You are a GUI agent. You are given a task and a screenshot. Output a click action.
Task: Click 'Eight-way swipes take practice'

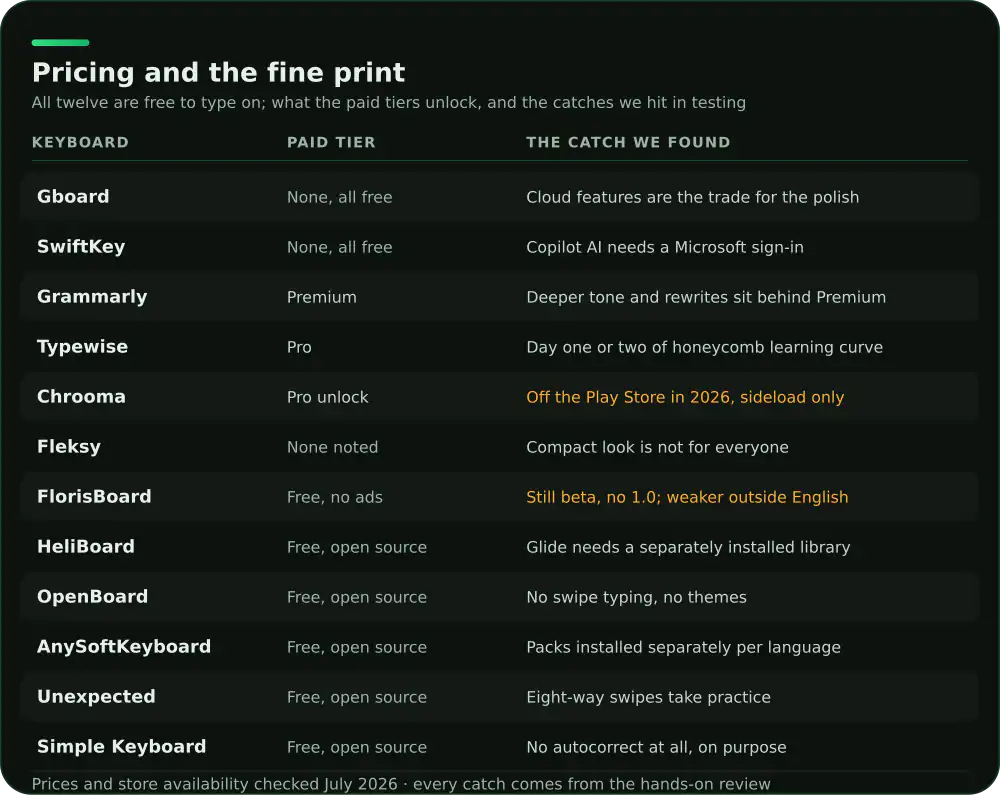coord(648,697)
